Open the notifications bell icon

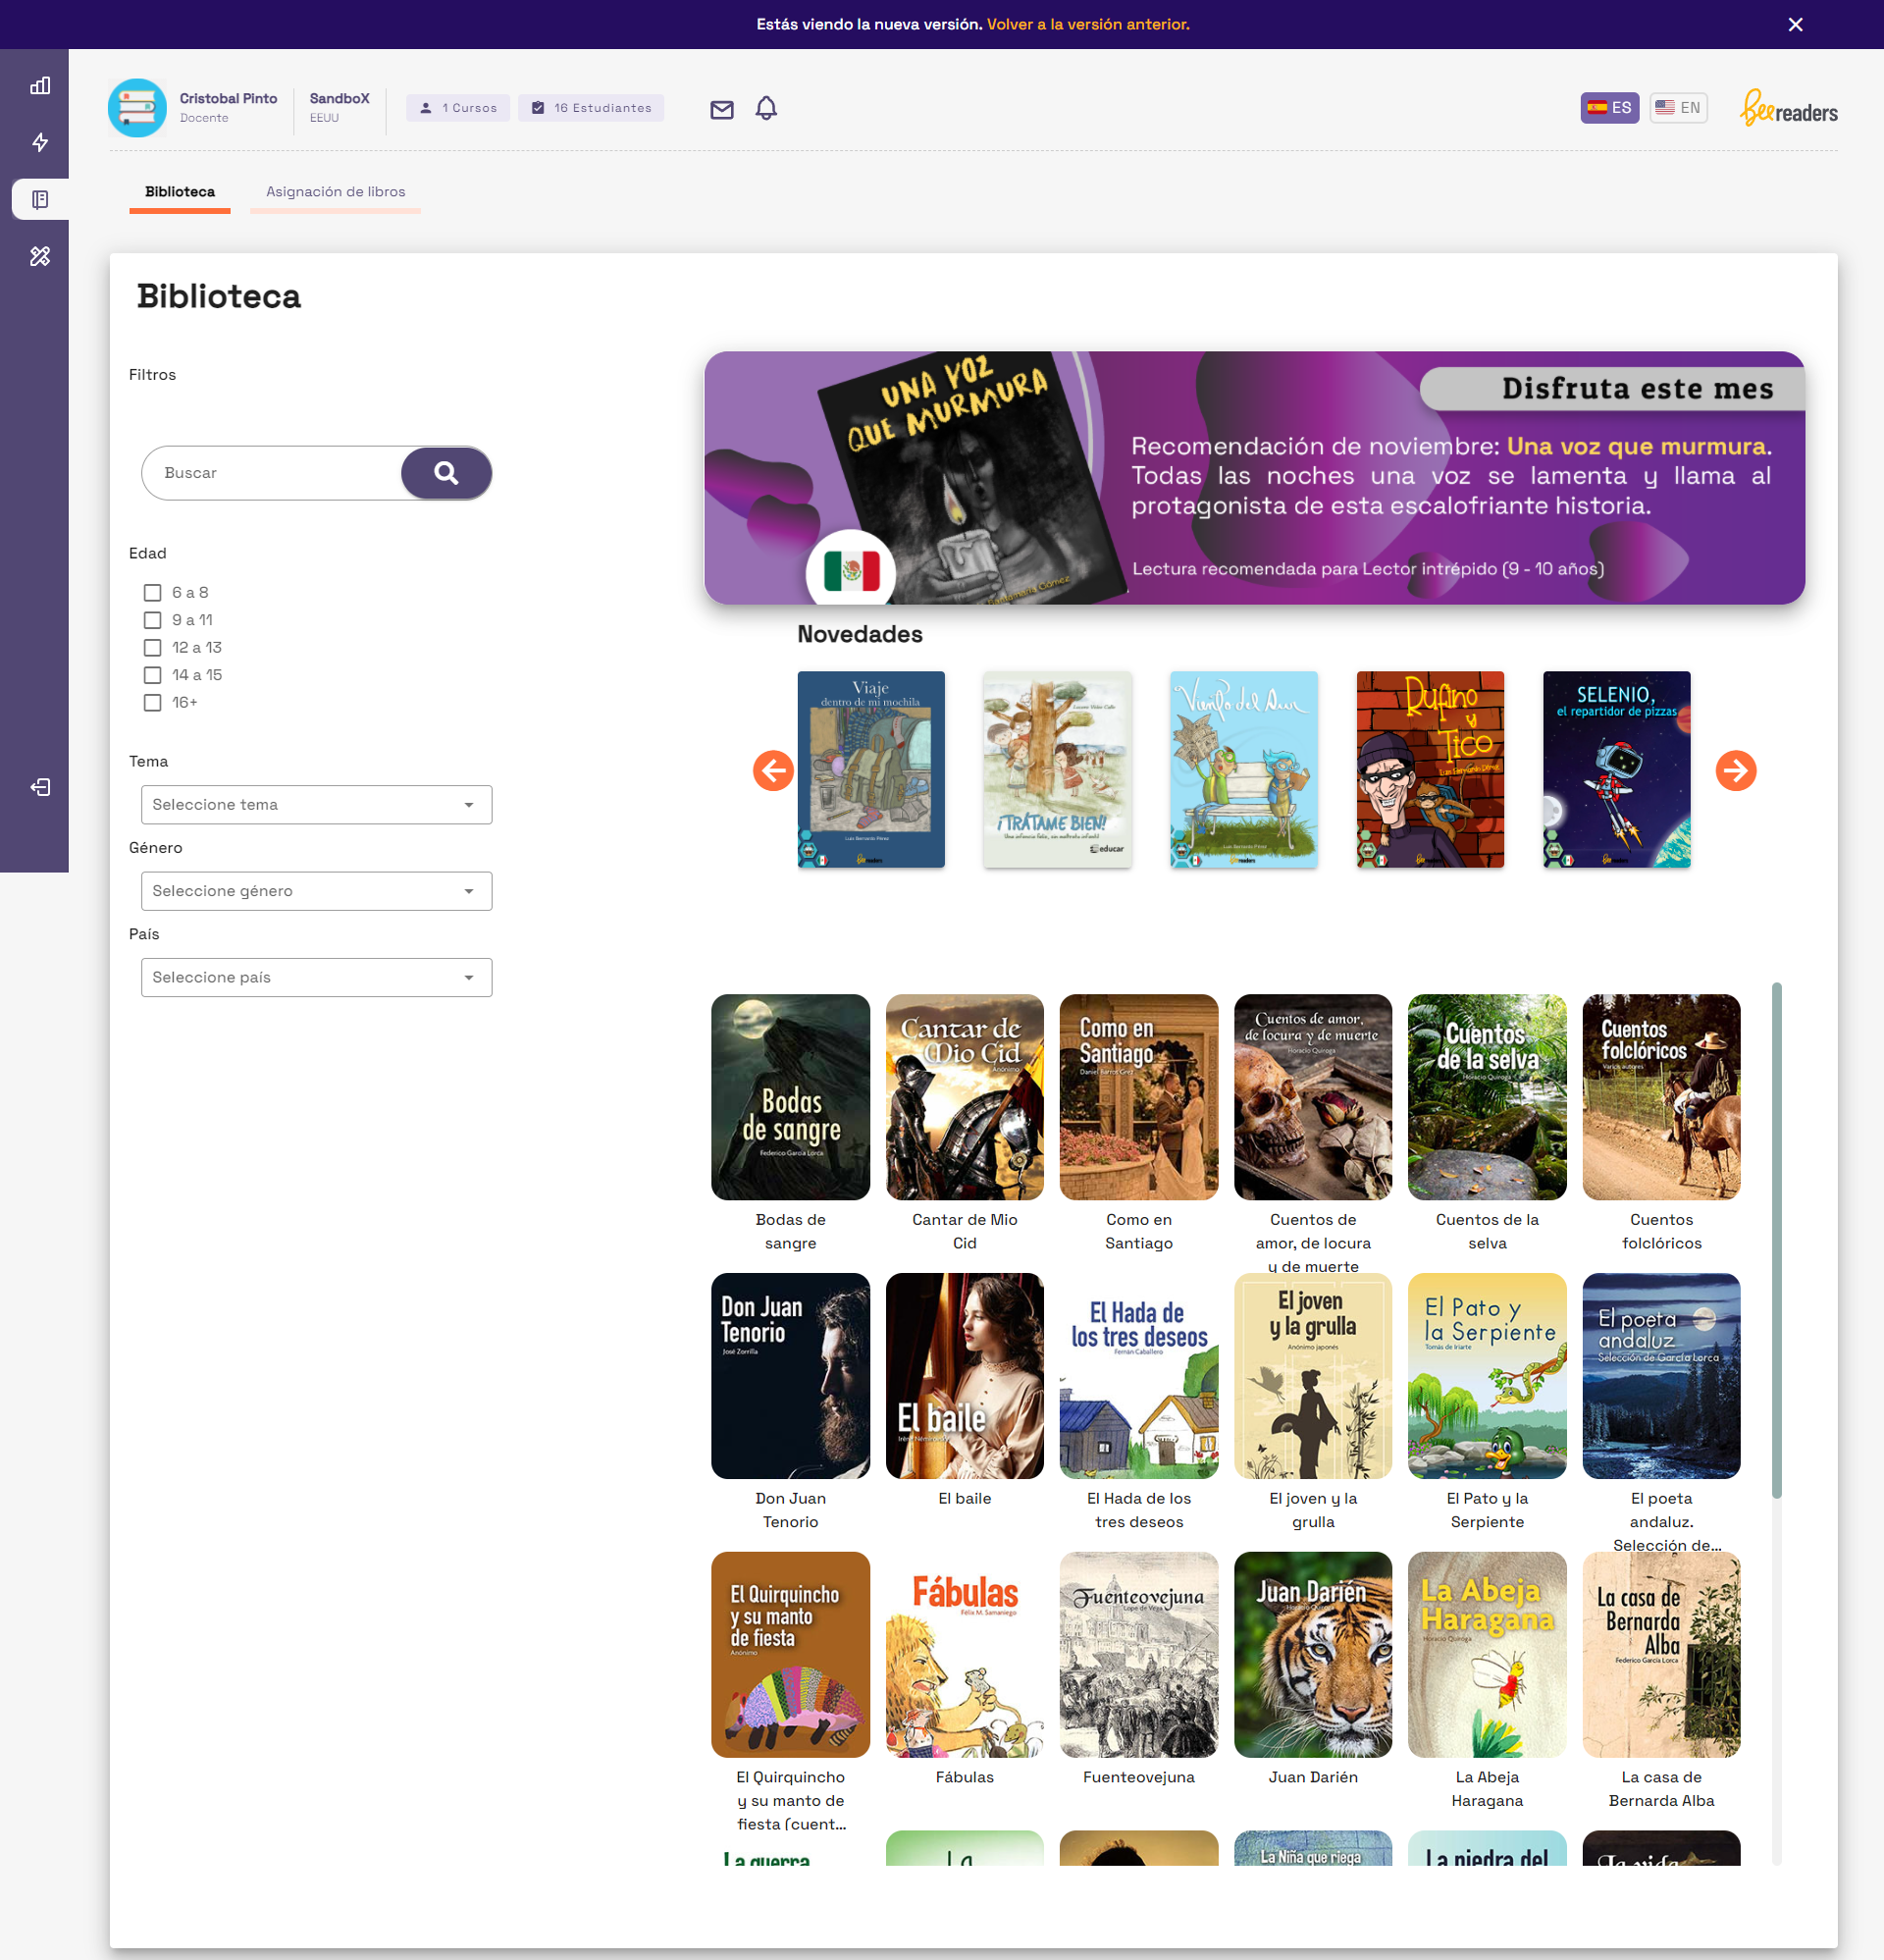tap(766, 108)
